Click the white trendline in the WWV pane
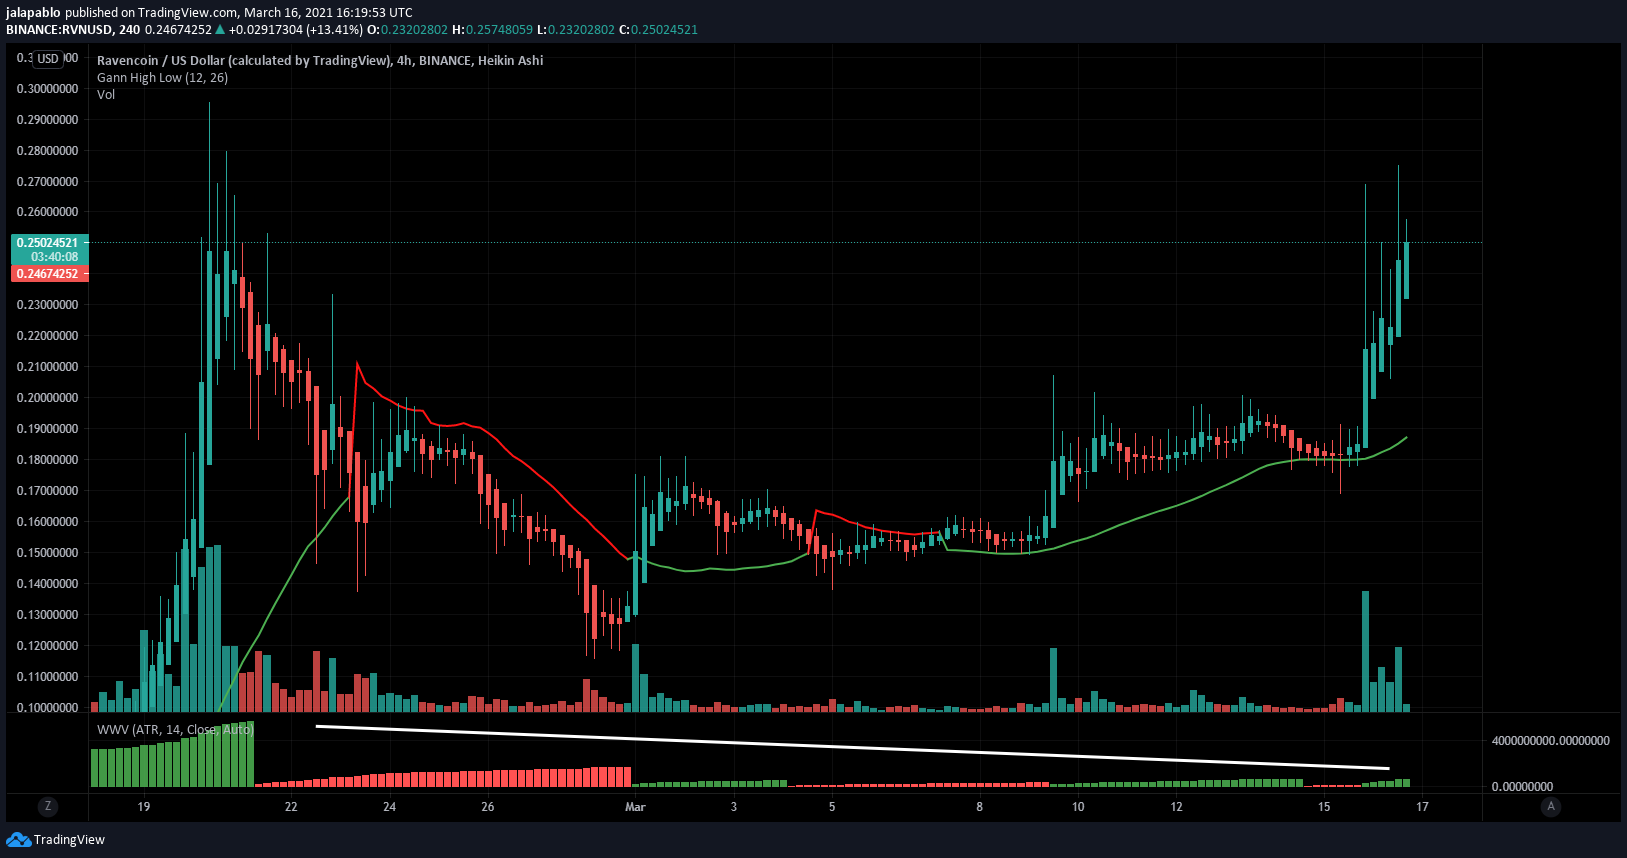 pyautogui.click(x=852, y=747)
